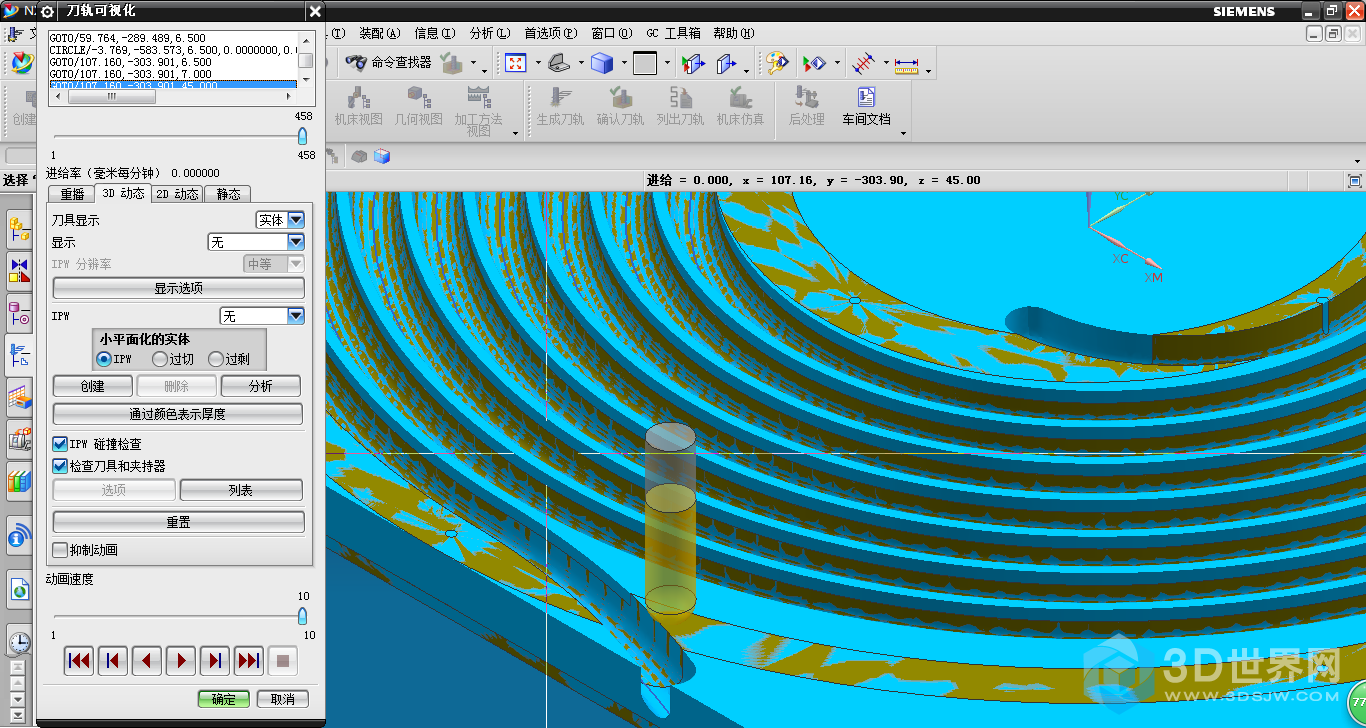Click the 显示选项 button
This screenshot has height=728, width=1366.
tap(178, 288)
